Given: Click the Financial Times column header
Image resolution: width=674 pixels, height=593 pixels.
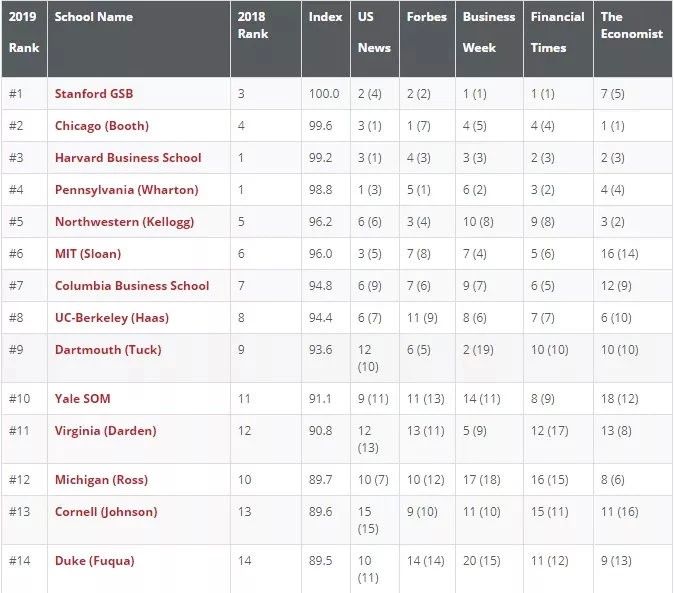Looking at the screenshot, I should [557, 32].
